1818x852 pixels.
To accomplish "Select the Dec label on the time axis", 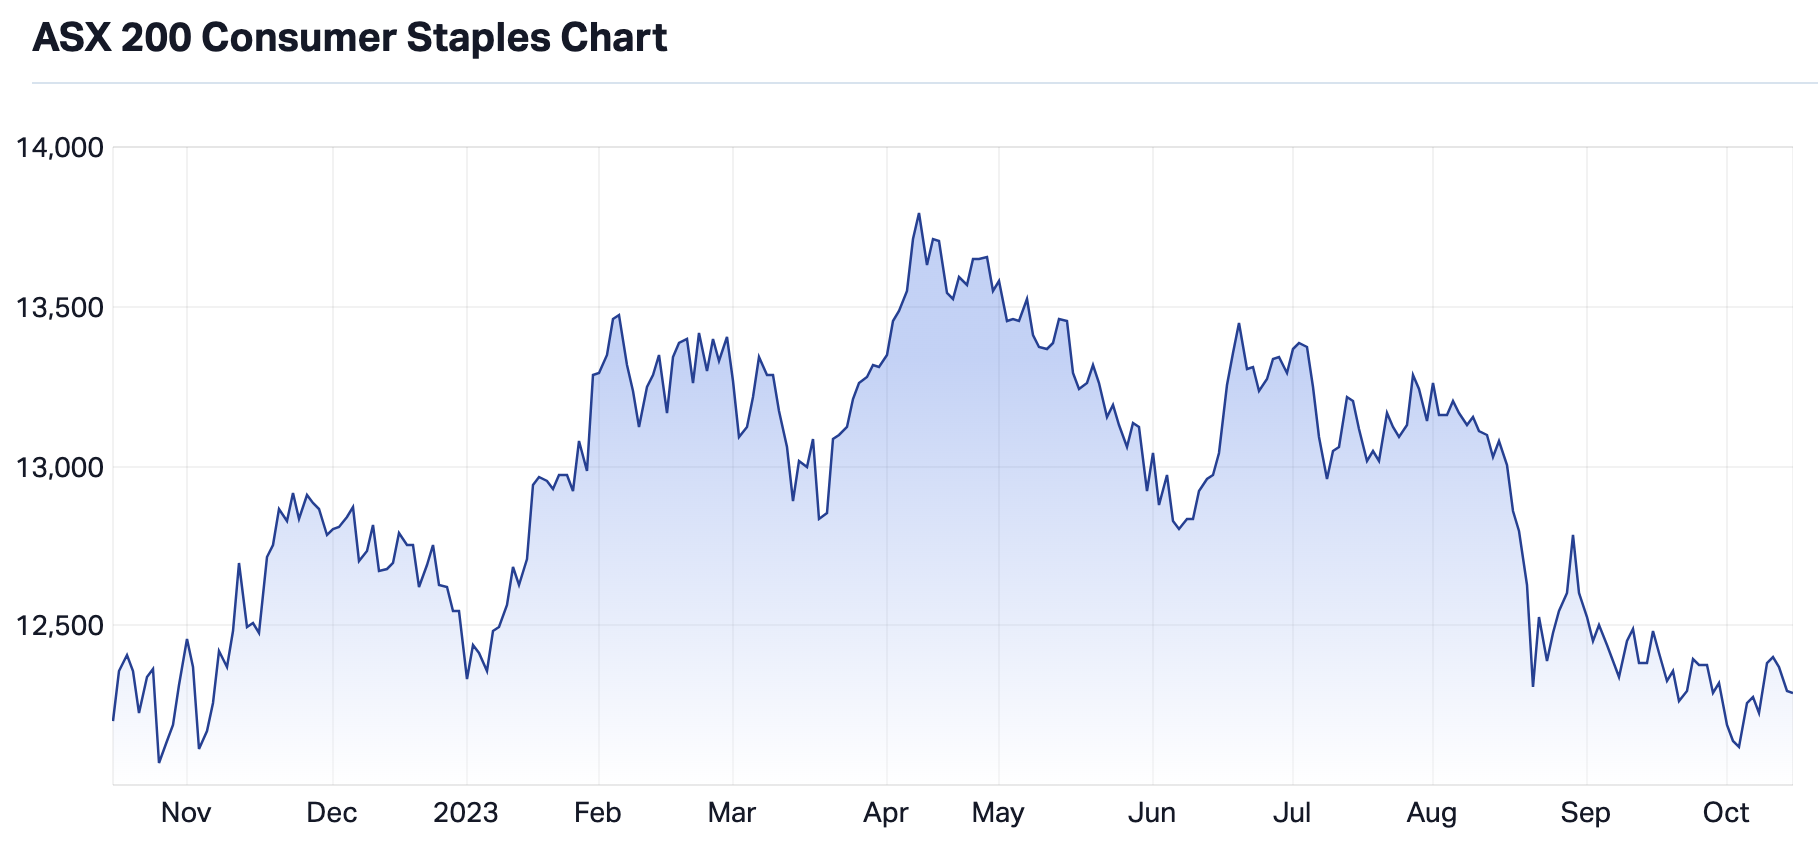I will pyautogui.click(x=332, y=813).
